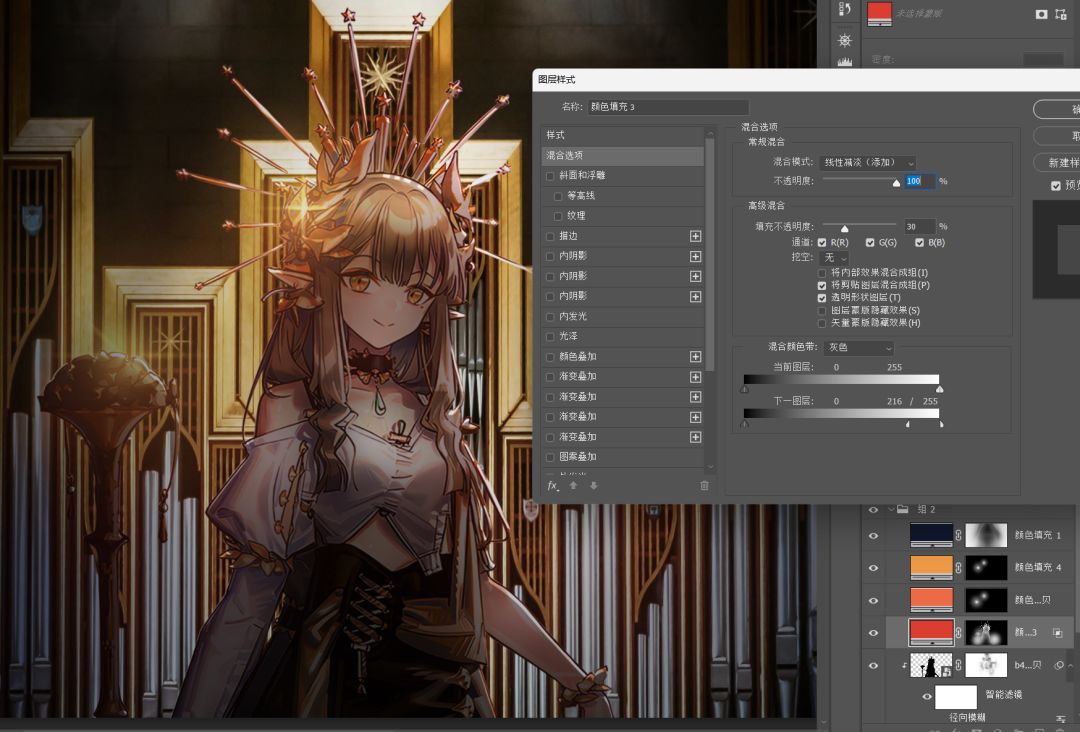Image resolution: width=1080 pixels, height=732 pixels.
Task: Open the History panel icon
Action: tap(845, 9)
